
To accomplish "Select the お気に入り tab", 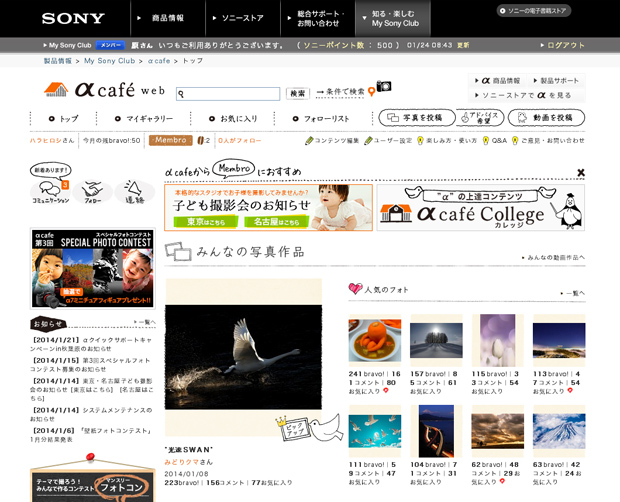I will 233,119.
